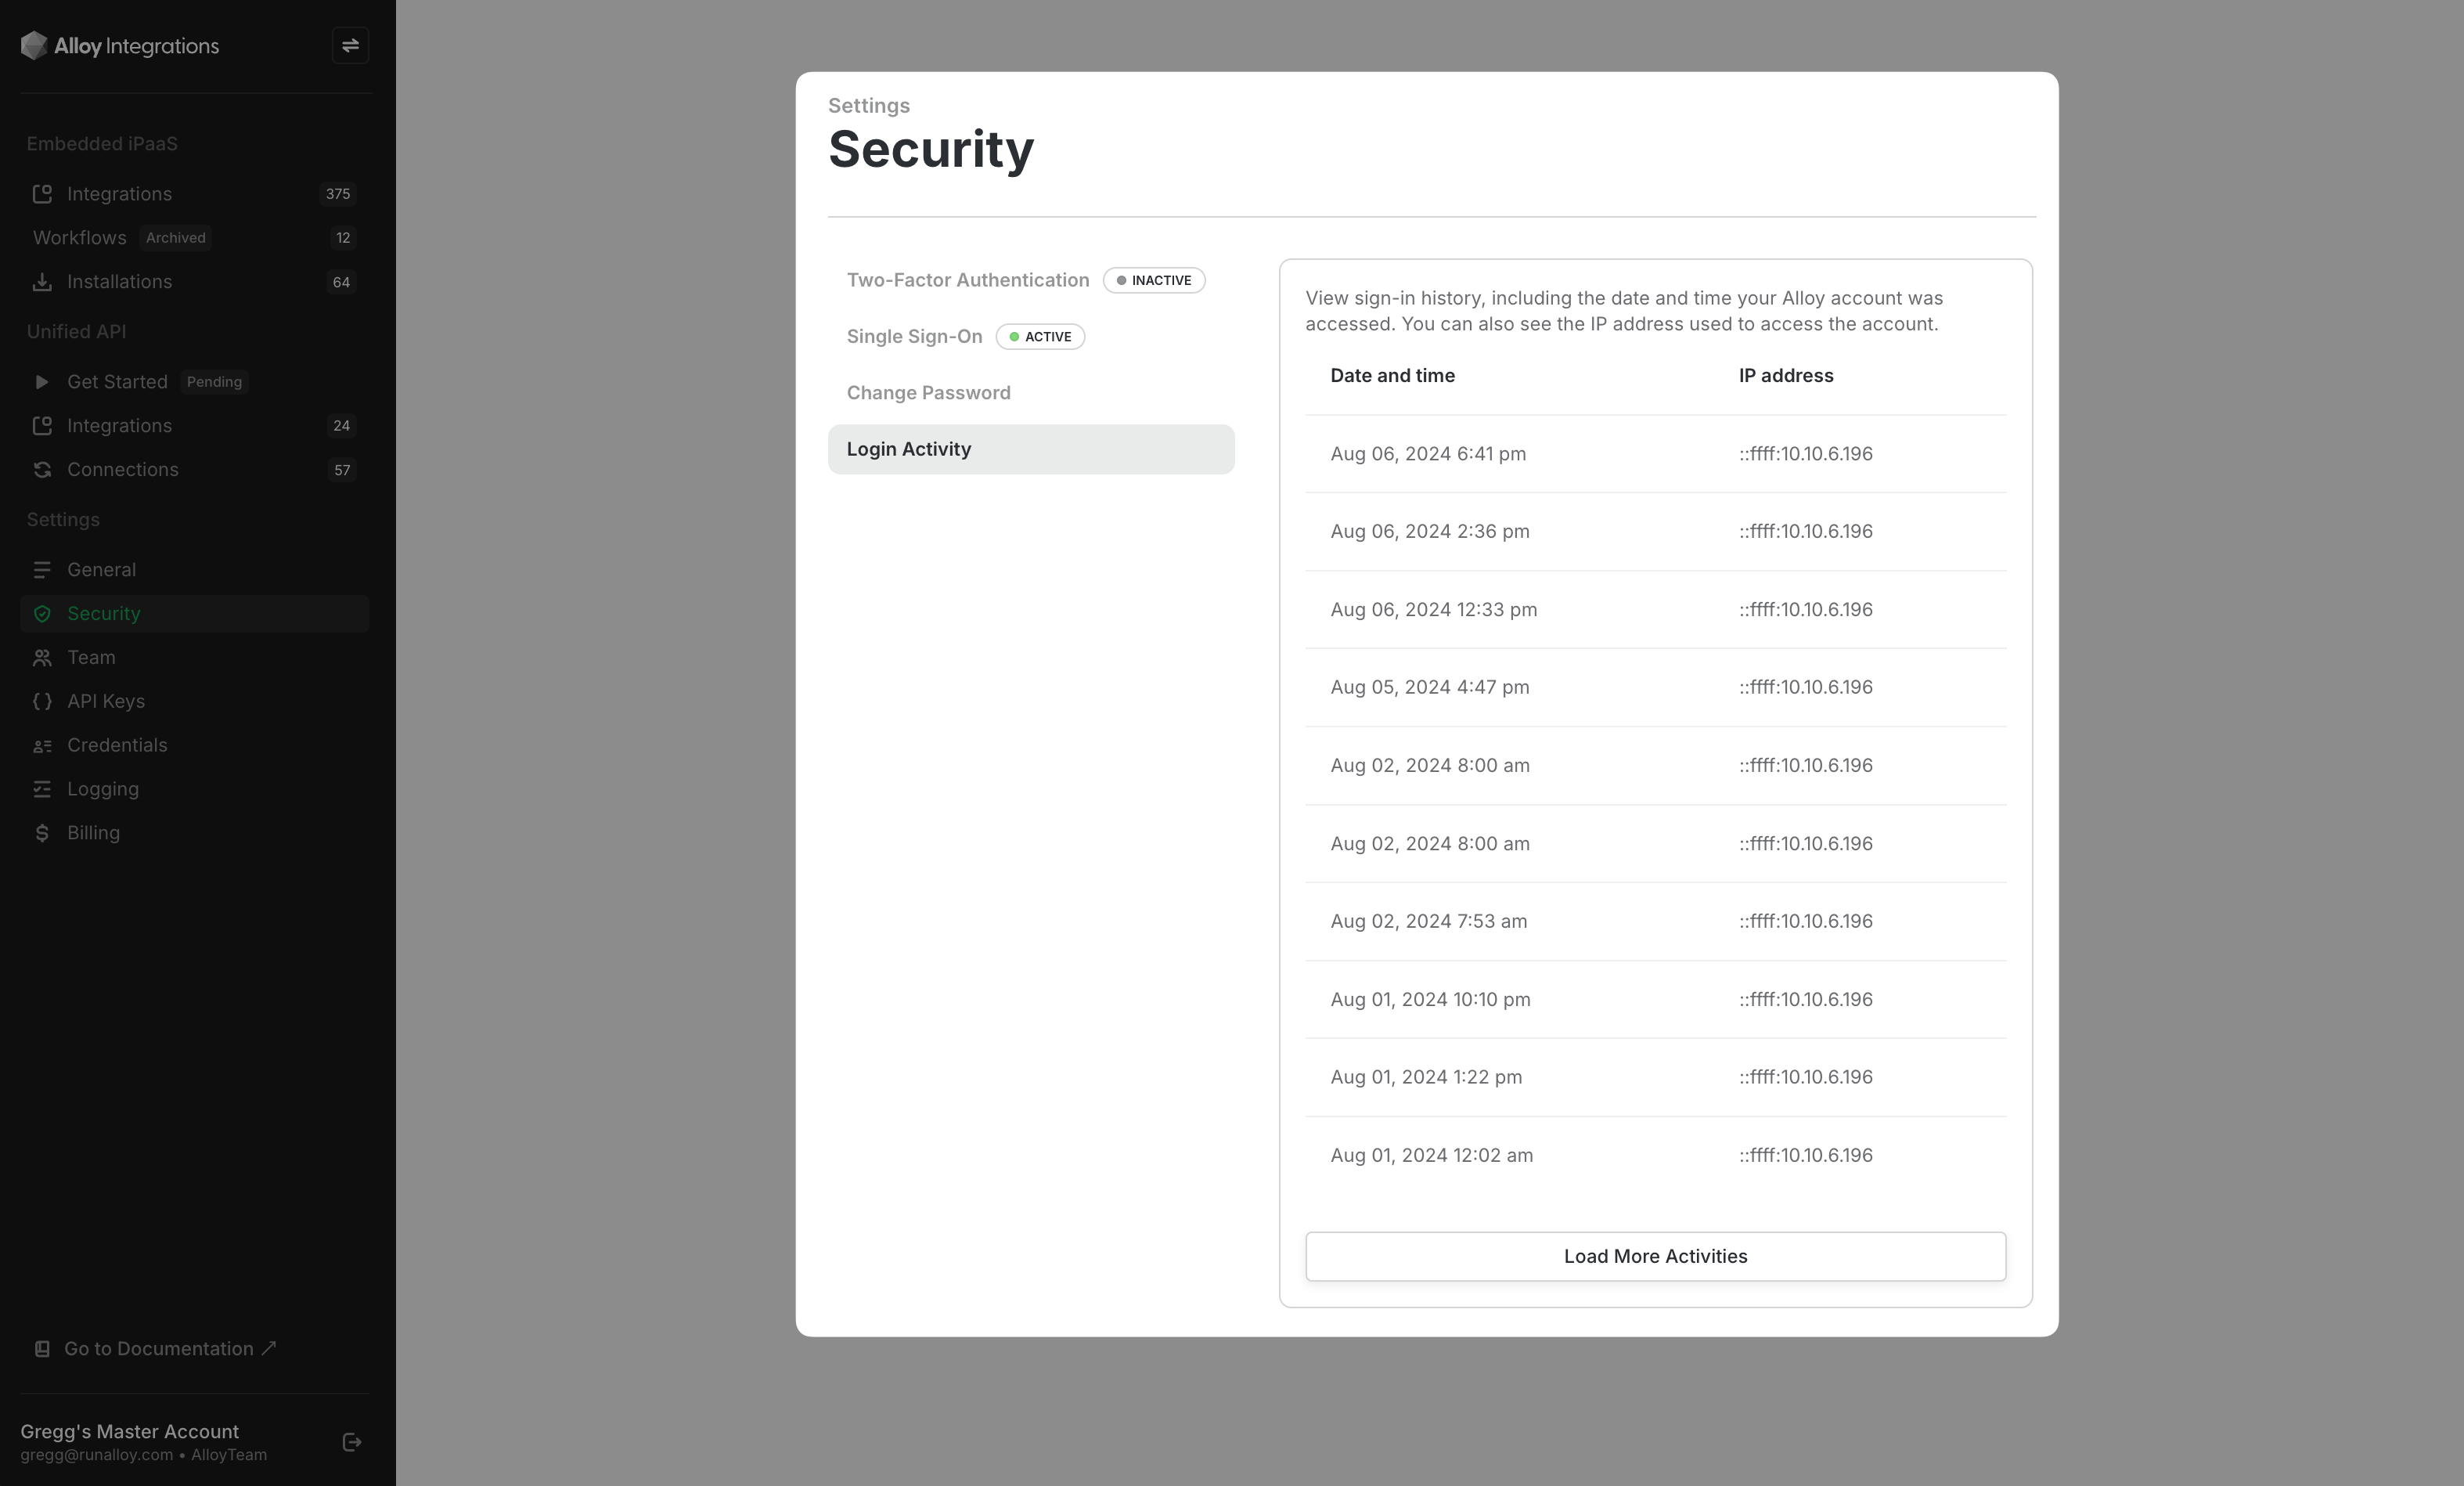Click the sidebar collapse swap icon

350,46
